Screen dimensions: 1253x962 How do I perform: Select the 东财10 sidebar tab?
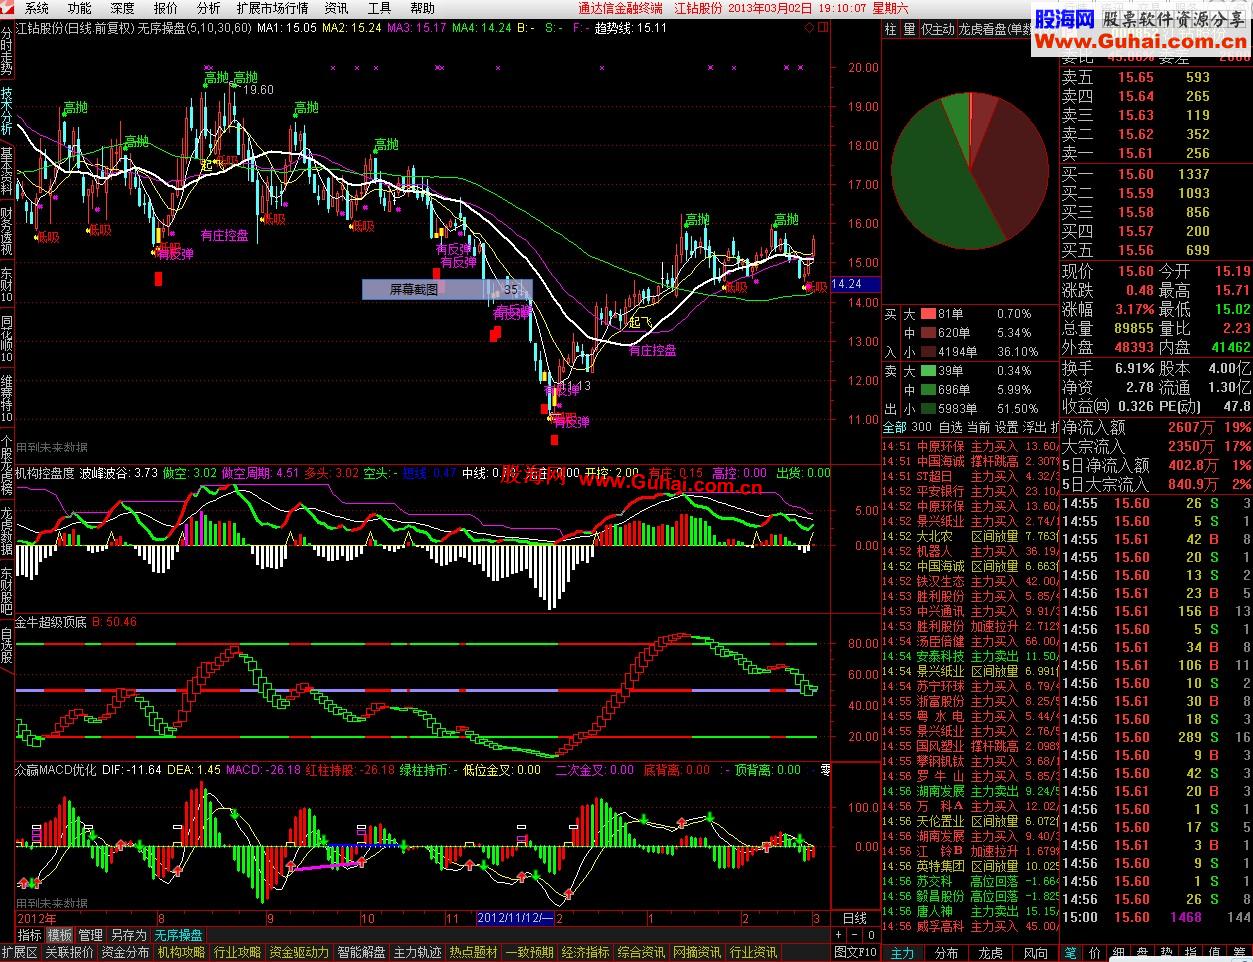7,285
